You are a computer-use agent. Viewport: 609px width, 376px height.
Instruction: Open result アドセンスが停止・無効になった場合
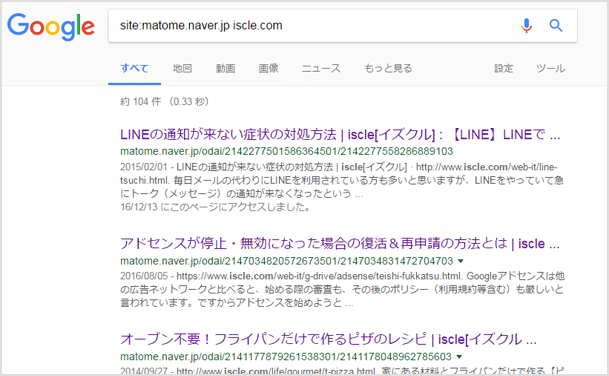coord(340,244)
